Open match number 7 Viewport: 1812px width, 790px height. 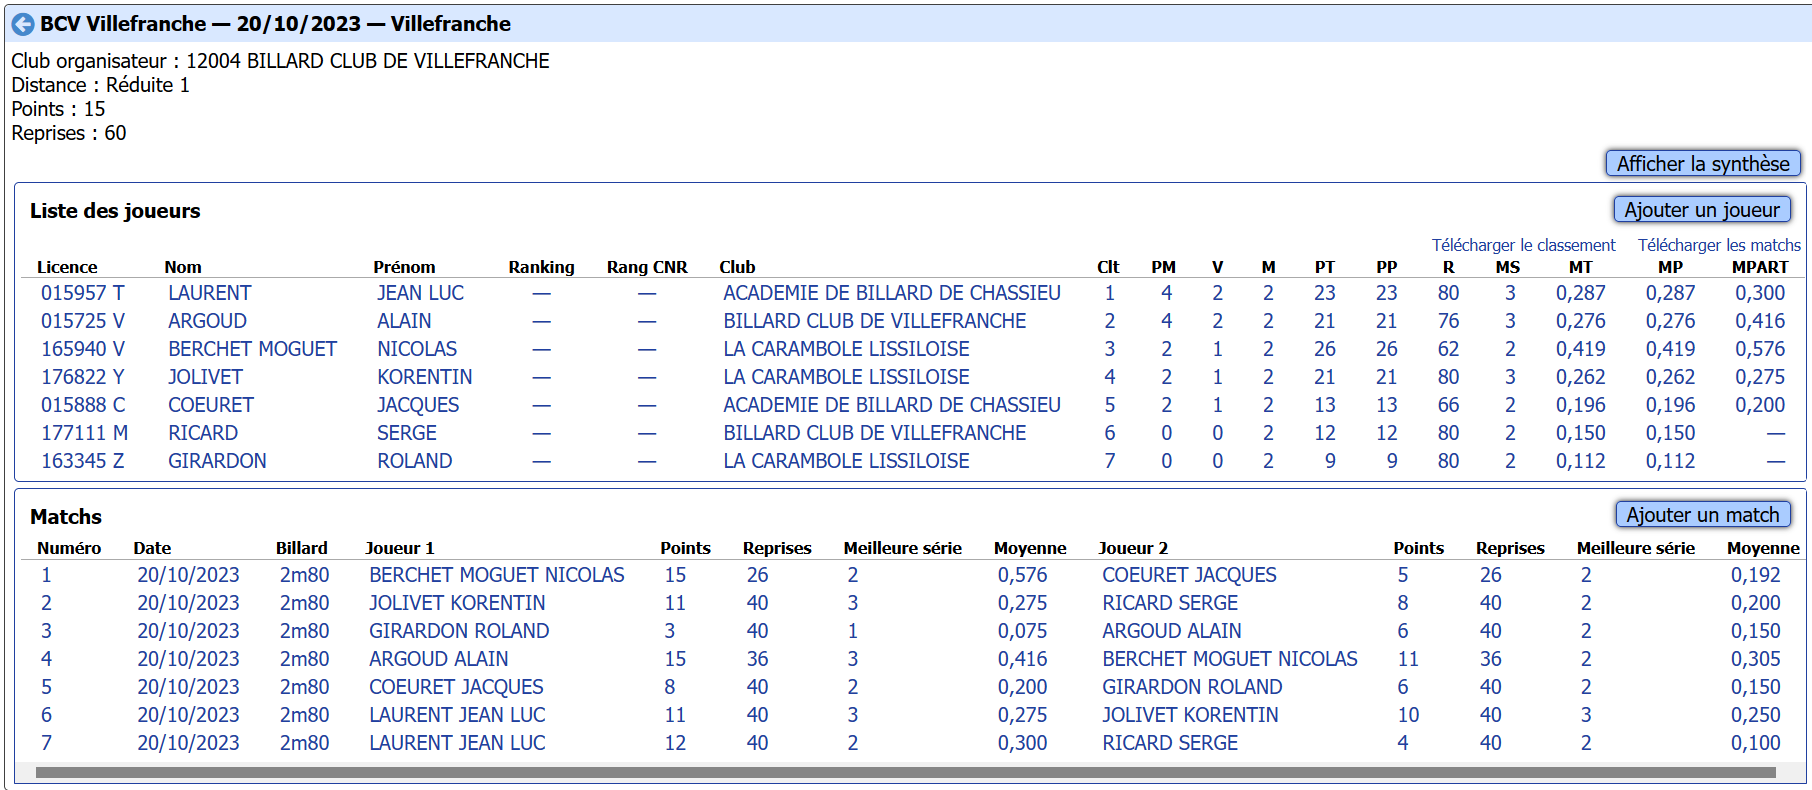(46, 743)
